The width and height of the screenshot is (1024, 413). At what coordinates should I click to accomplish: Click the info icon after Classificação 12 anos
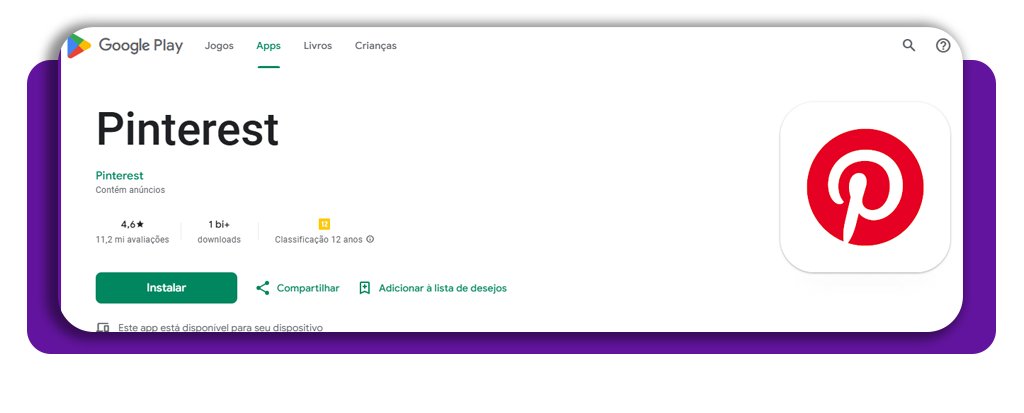pos(370,240)
